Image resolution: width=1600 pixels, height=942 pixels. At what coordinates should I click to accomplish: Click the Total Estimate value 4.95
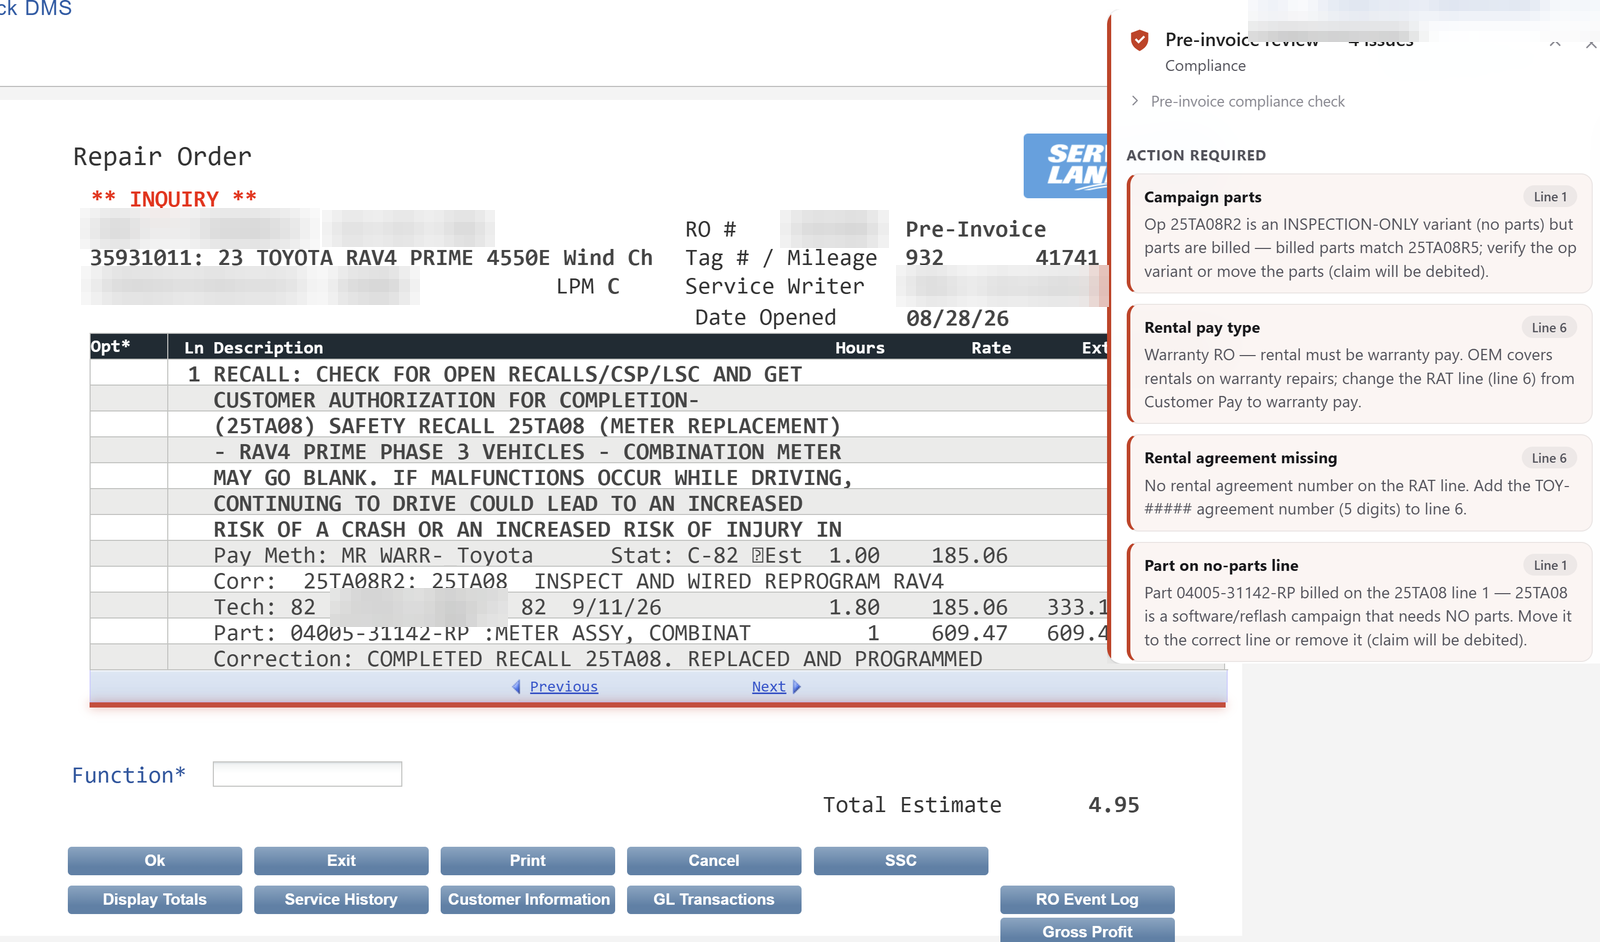coord(1114,805)
